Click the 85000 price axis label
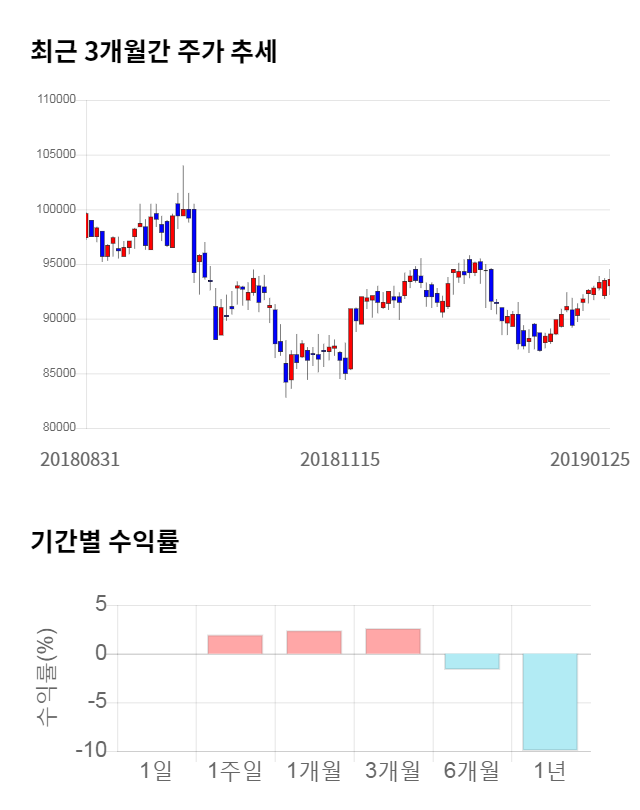Screen dimensions: 640x810 tap(59, 374)
